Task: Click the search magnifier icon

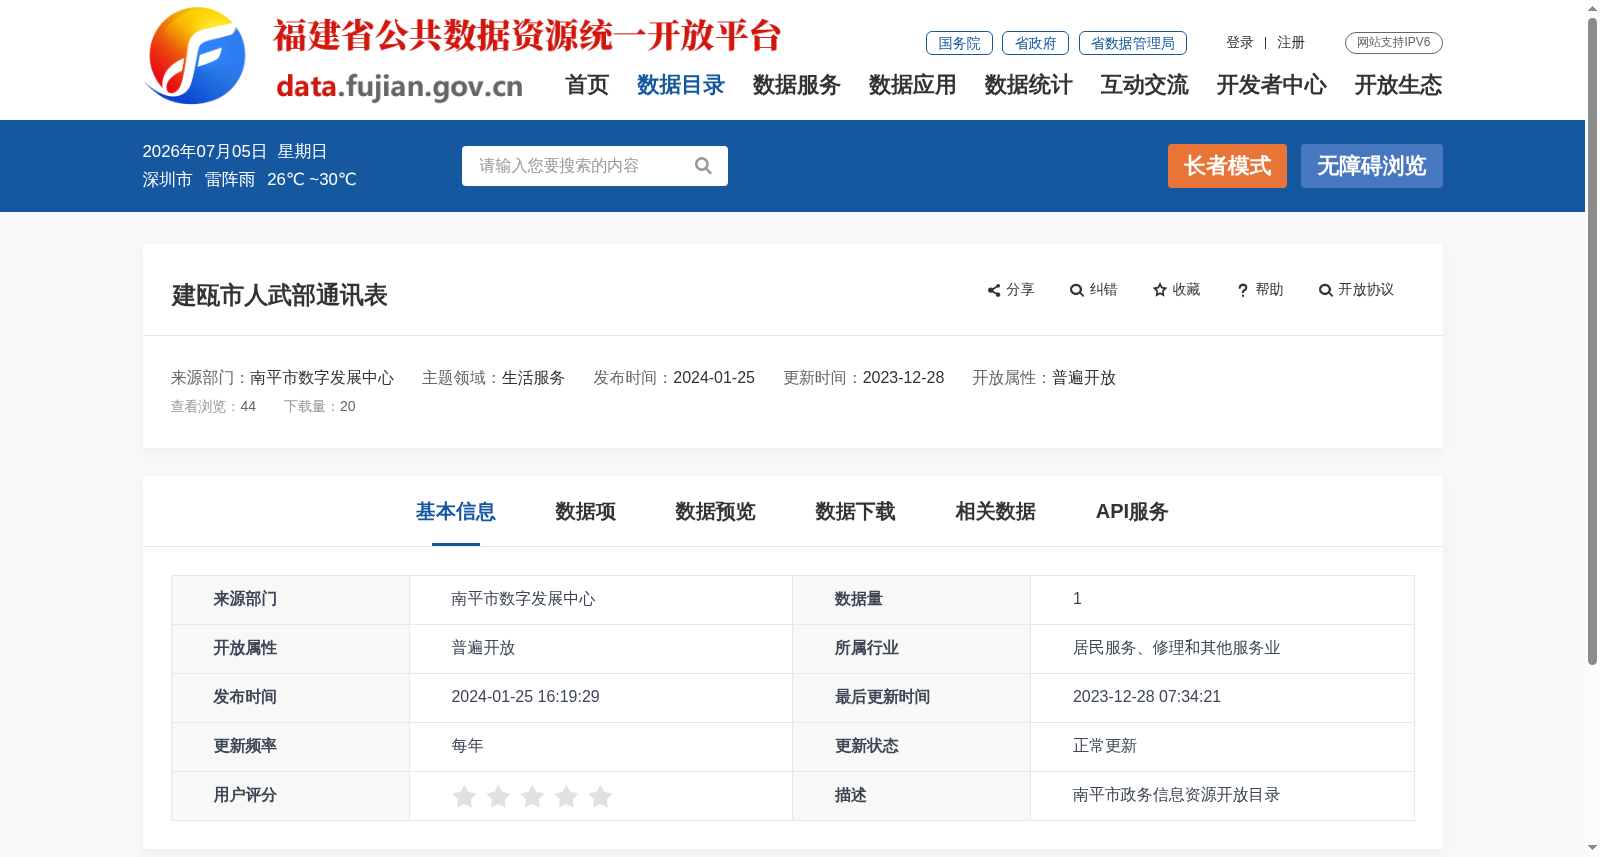Action: point(703,166)
